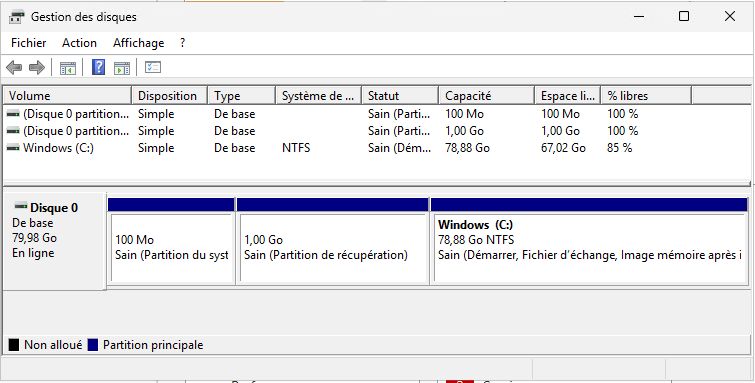Viewport: 755px width, 383px height.
Task: Sort by the % libres column header
Action: pos(646,96)
